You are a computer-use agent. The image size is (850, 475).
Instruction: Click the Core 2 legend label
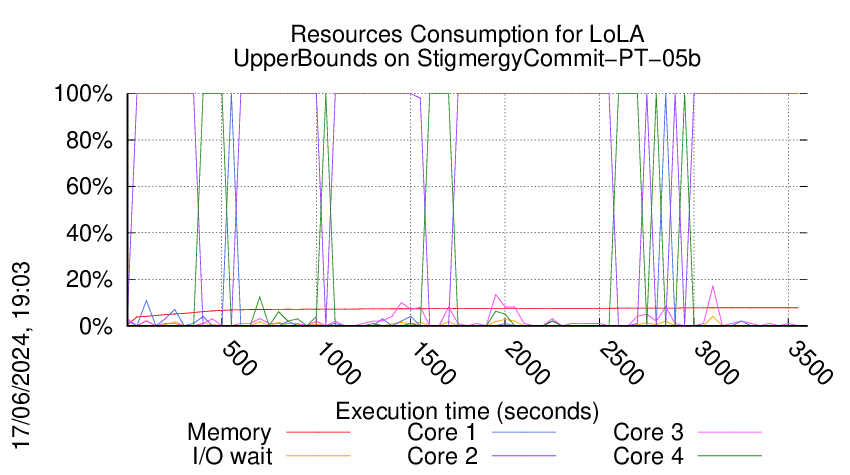pyautogui.click(x=442, y=456)
